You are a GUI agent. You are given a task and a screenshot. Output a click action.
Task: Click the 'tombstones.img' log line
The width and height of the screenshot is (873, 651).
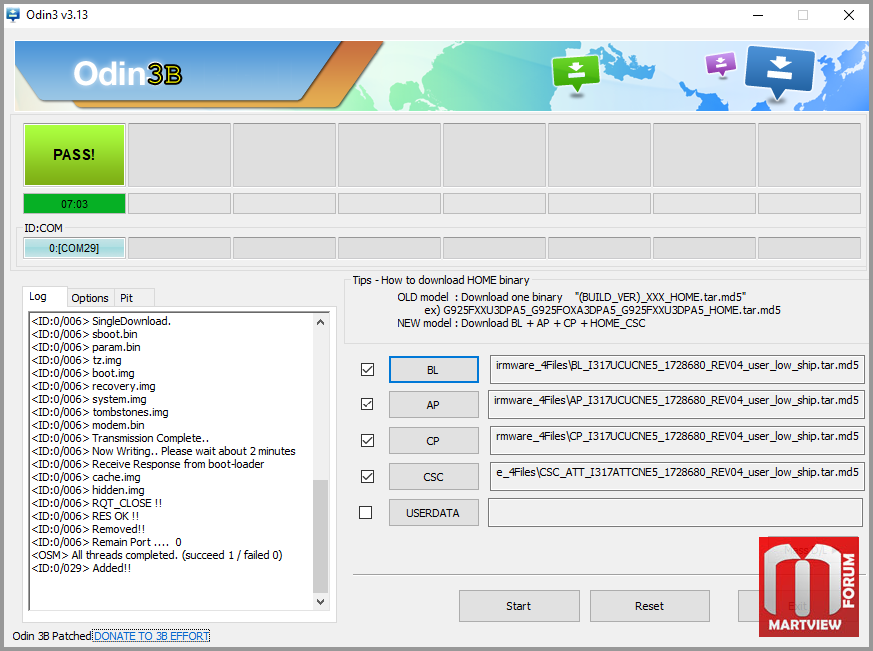[100, 412]
